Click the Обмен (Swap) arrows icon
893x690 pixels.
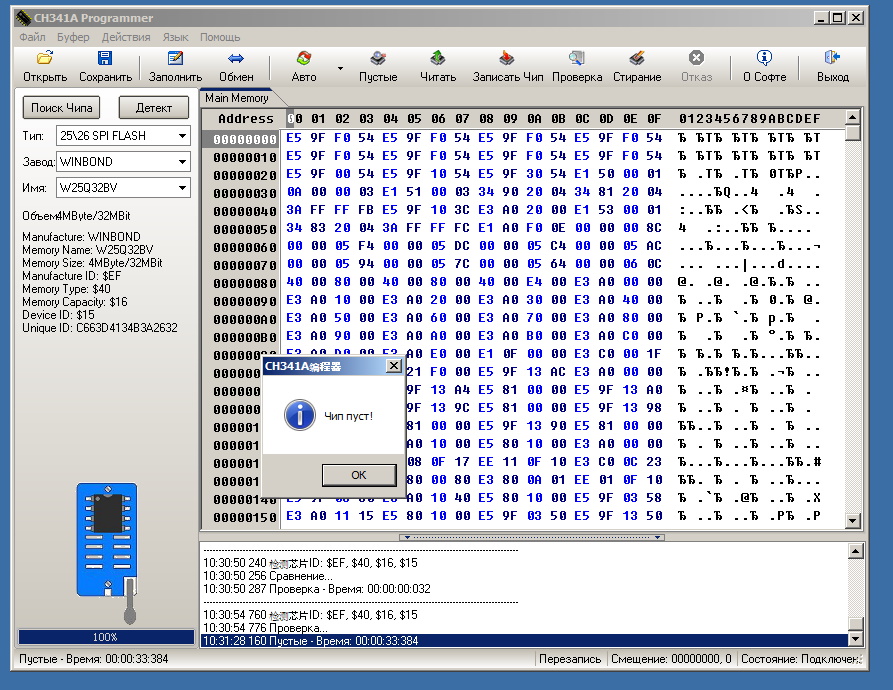pos(236,59)
